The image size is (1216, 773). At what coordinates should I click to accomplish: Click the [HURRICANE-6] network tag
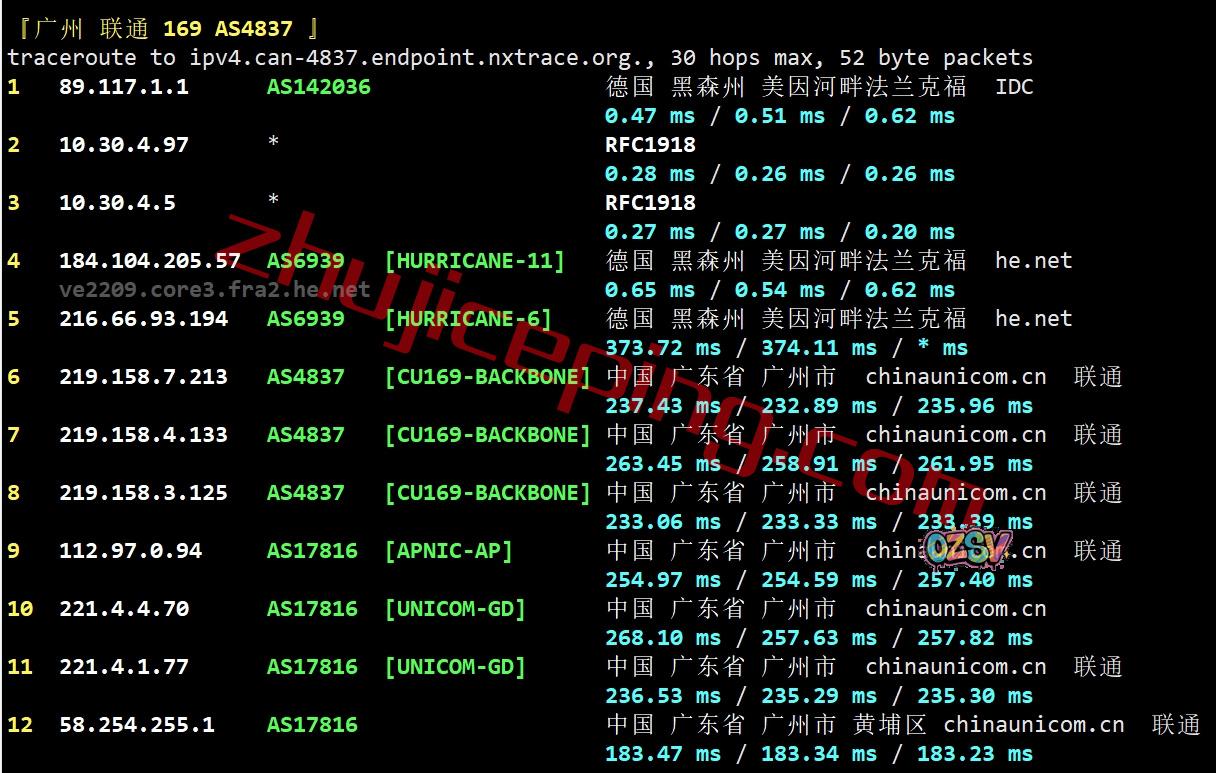468,319
